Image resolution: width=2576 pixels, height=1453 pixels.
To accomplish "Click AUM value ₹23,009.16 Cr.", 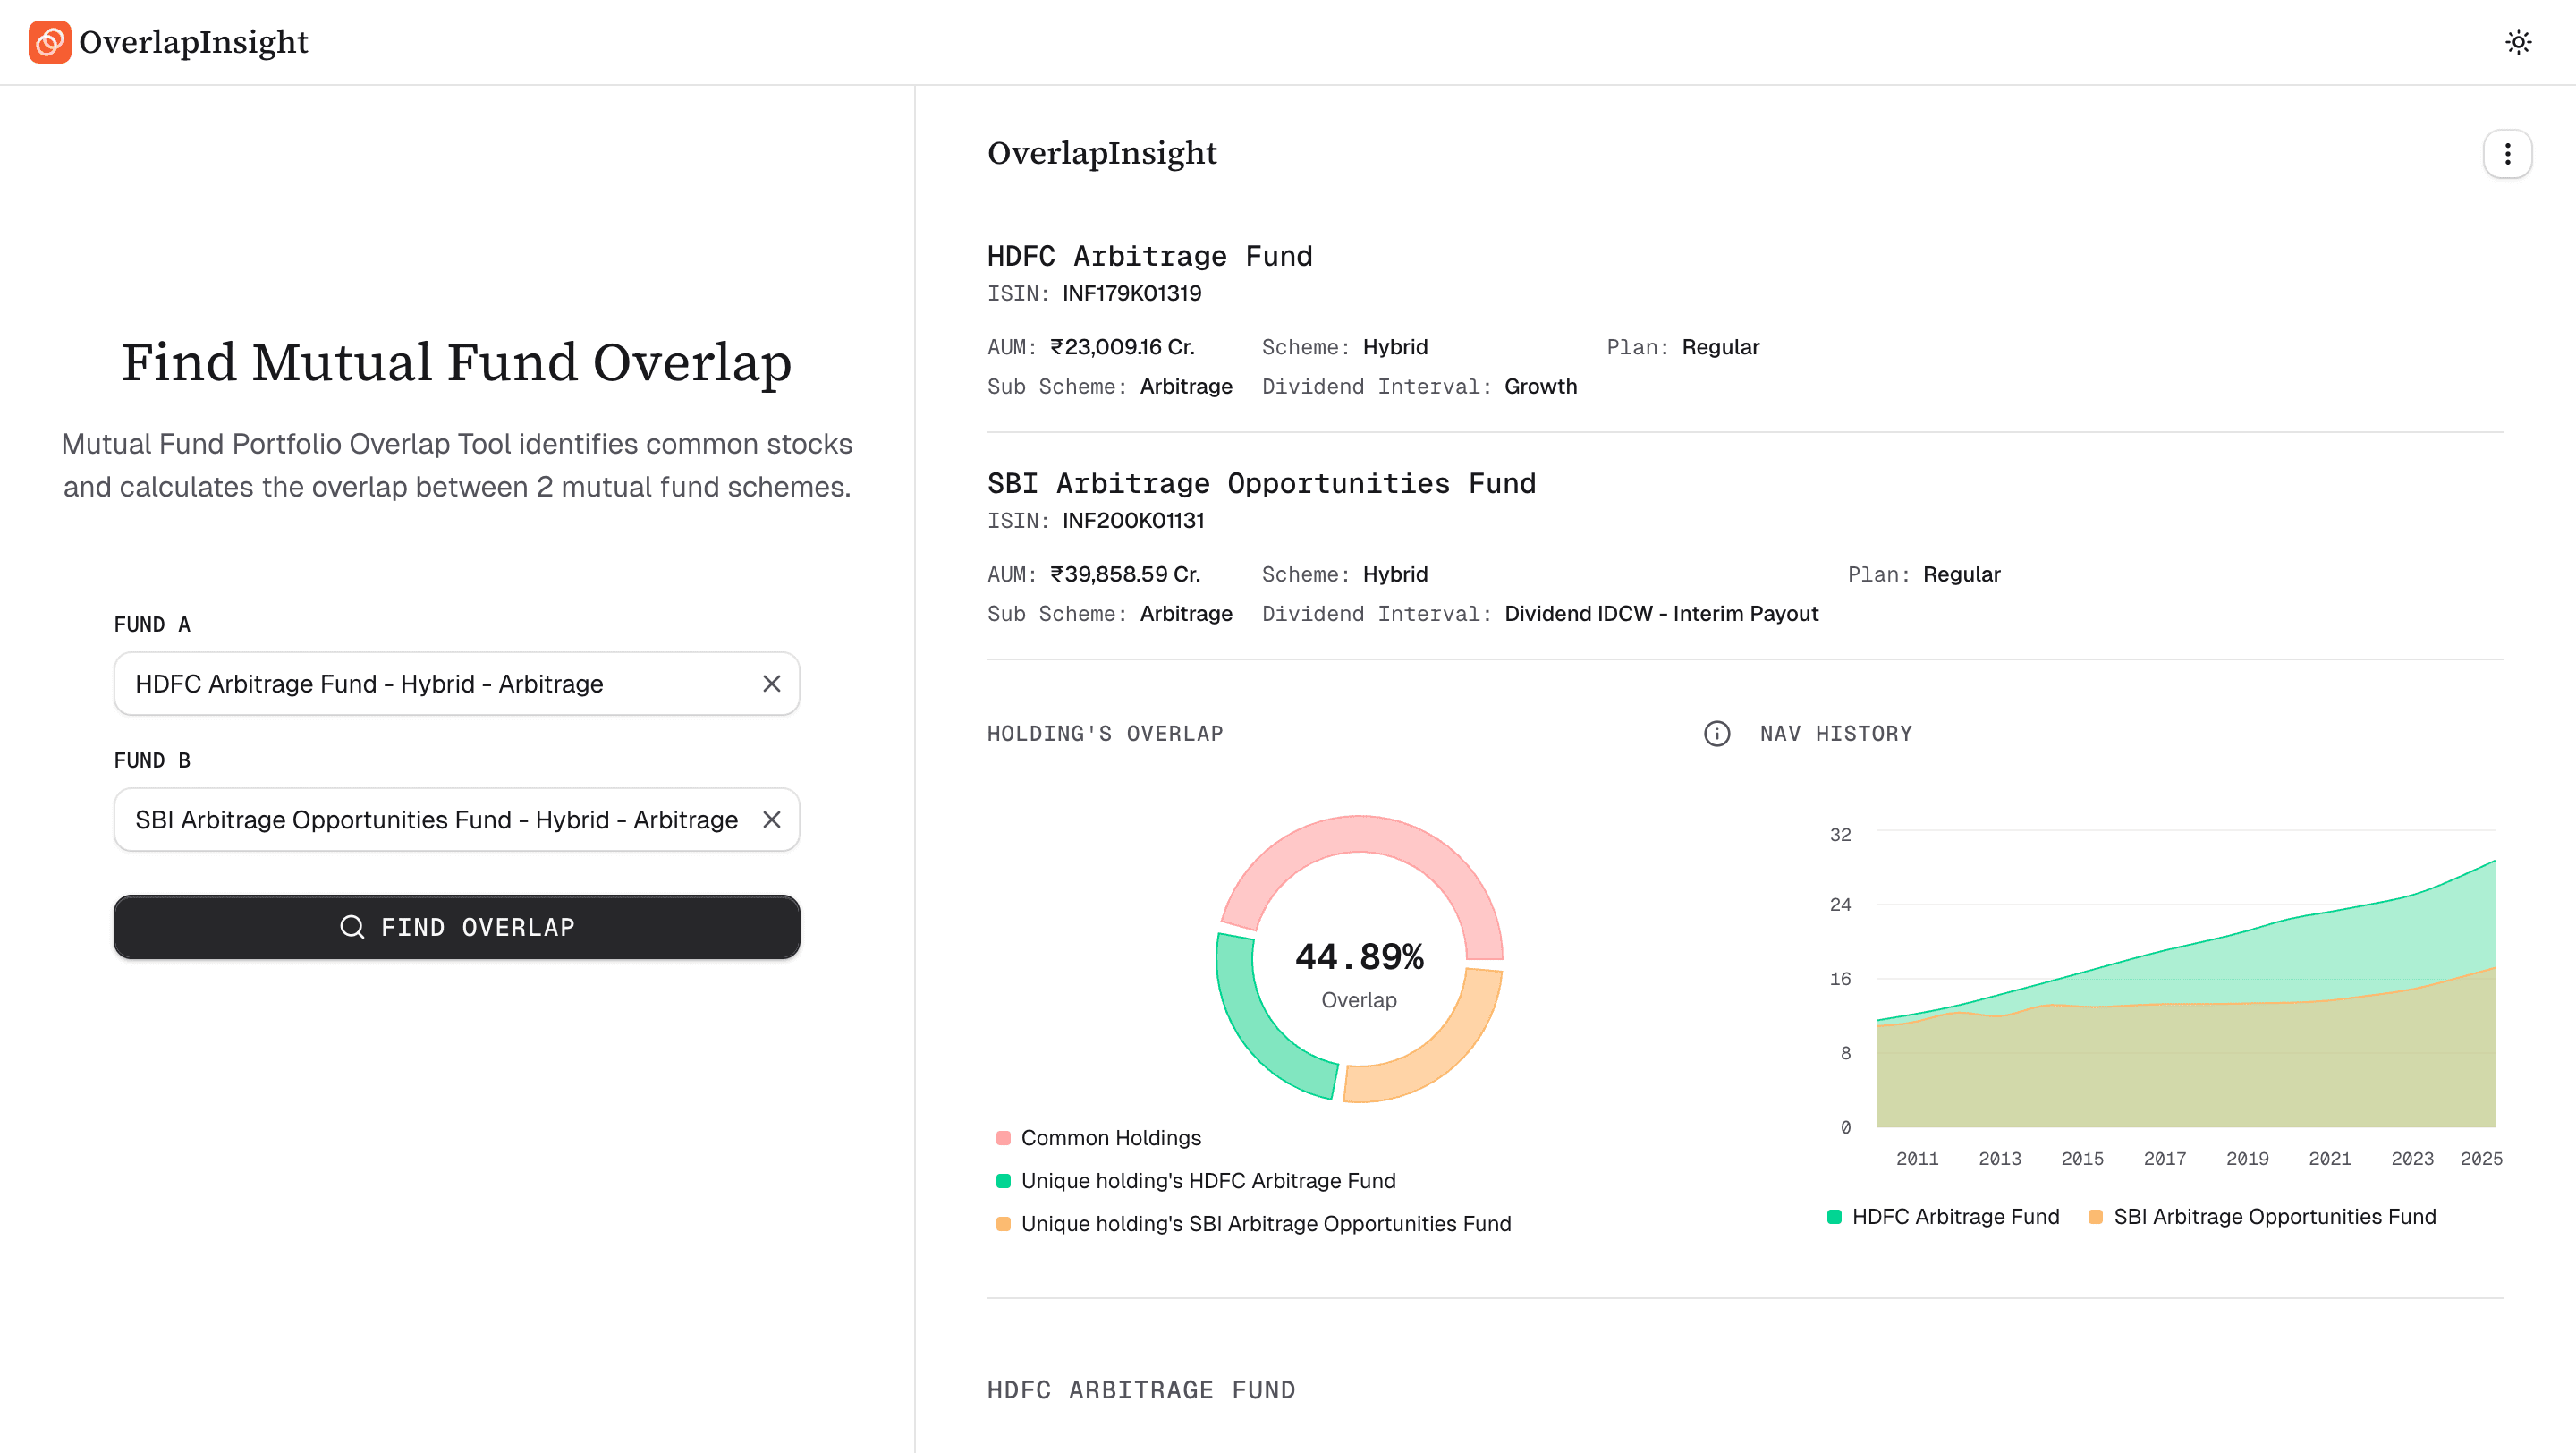I will [1122, 347].
